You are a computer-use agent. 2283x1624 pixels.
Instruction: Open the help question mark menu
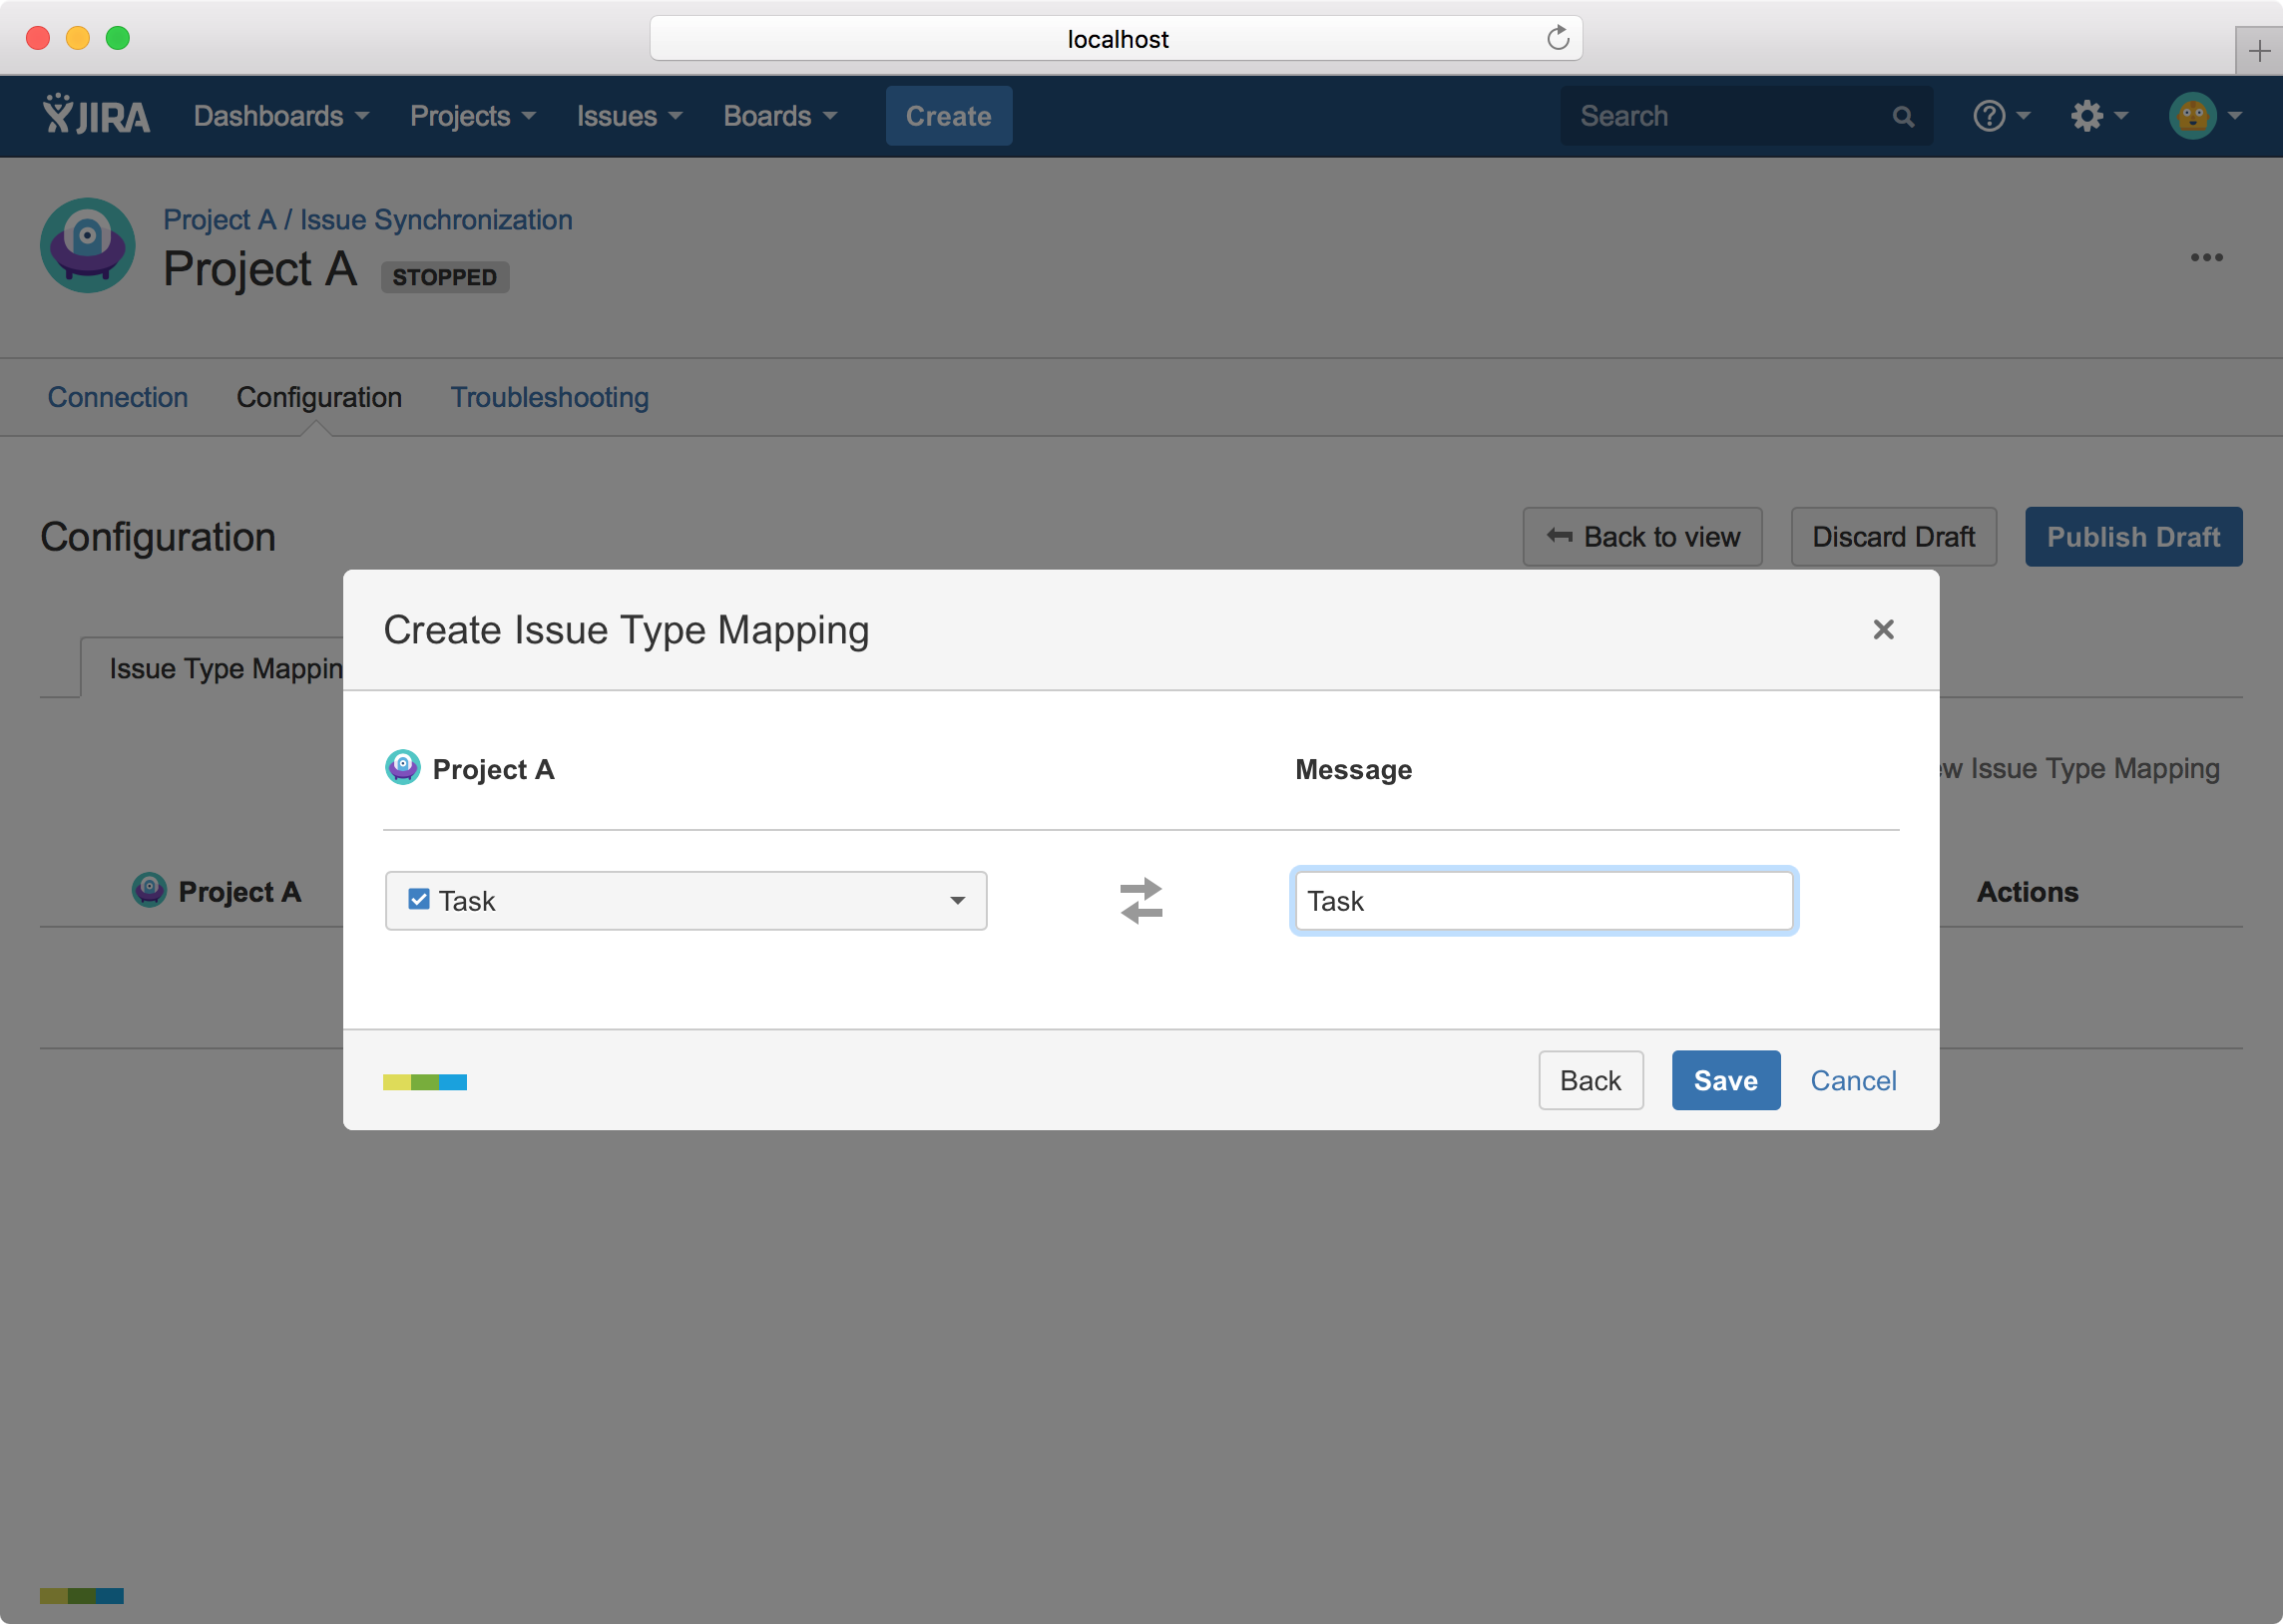tap(2000, 116)
